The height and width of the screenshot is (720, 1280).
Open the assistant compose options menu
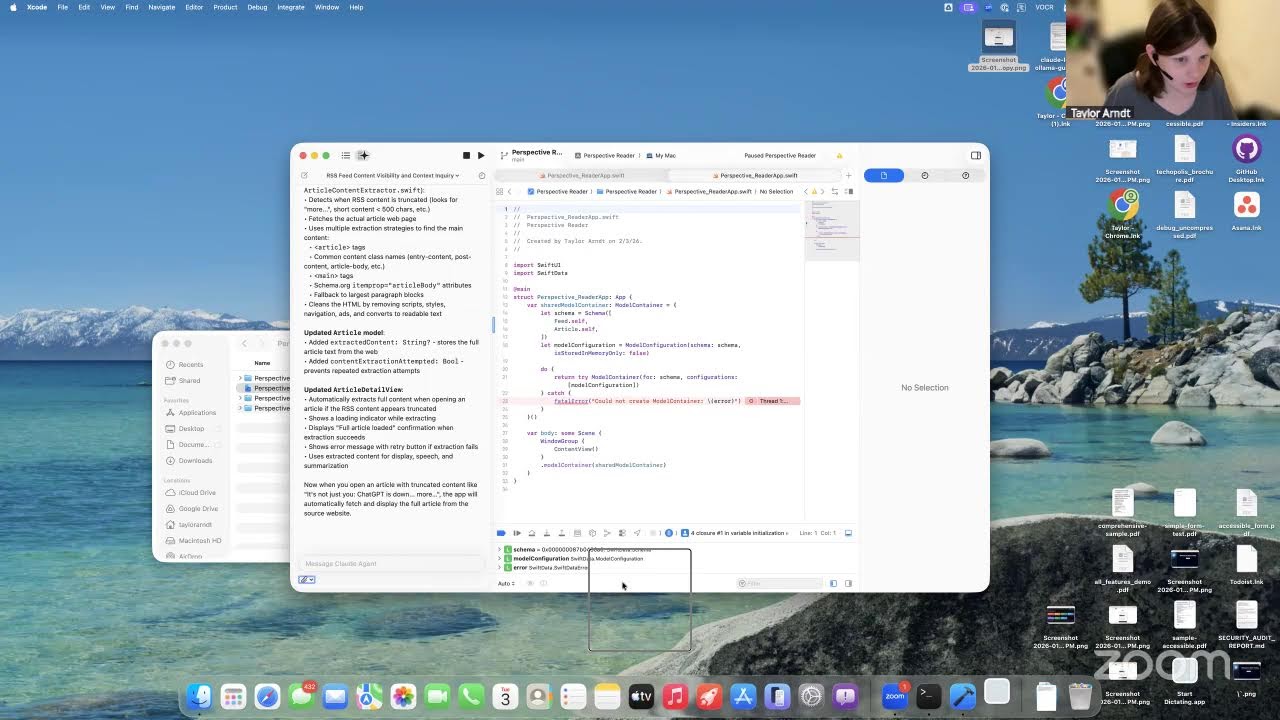[x=307, y=580]
